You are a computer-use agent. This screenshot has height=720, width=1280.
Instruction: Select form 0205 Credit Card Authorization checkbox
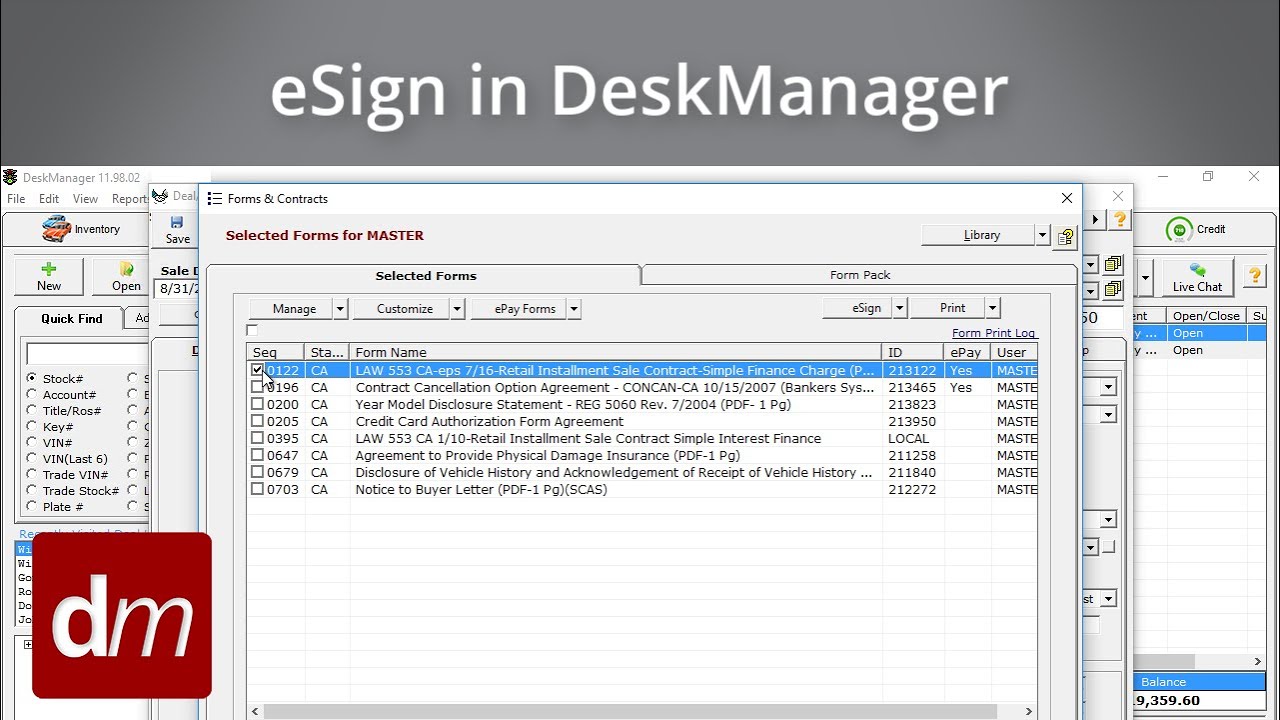(x=257, y=421)
